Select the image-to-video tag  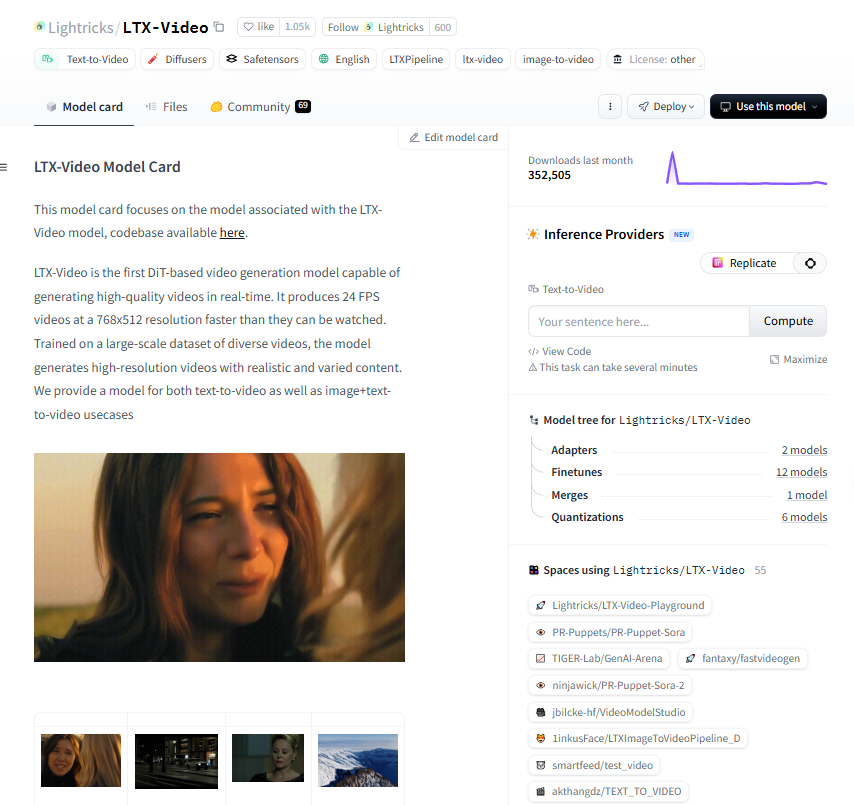pyautogui.click(x=558, y=59)
